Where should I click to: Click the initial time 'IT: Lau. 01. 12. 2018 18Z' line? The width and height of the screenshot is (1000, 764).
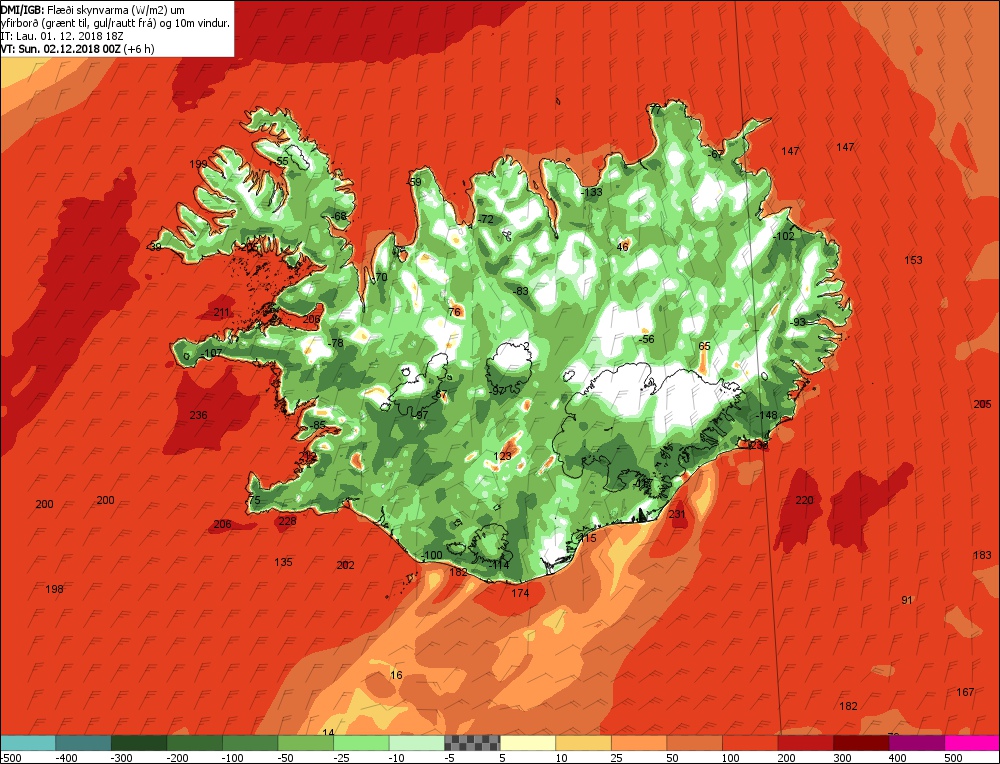[x=61, y=36]
